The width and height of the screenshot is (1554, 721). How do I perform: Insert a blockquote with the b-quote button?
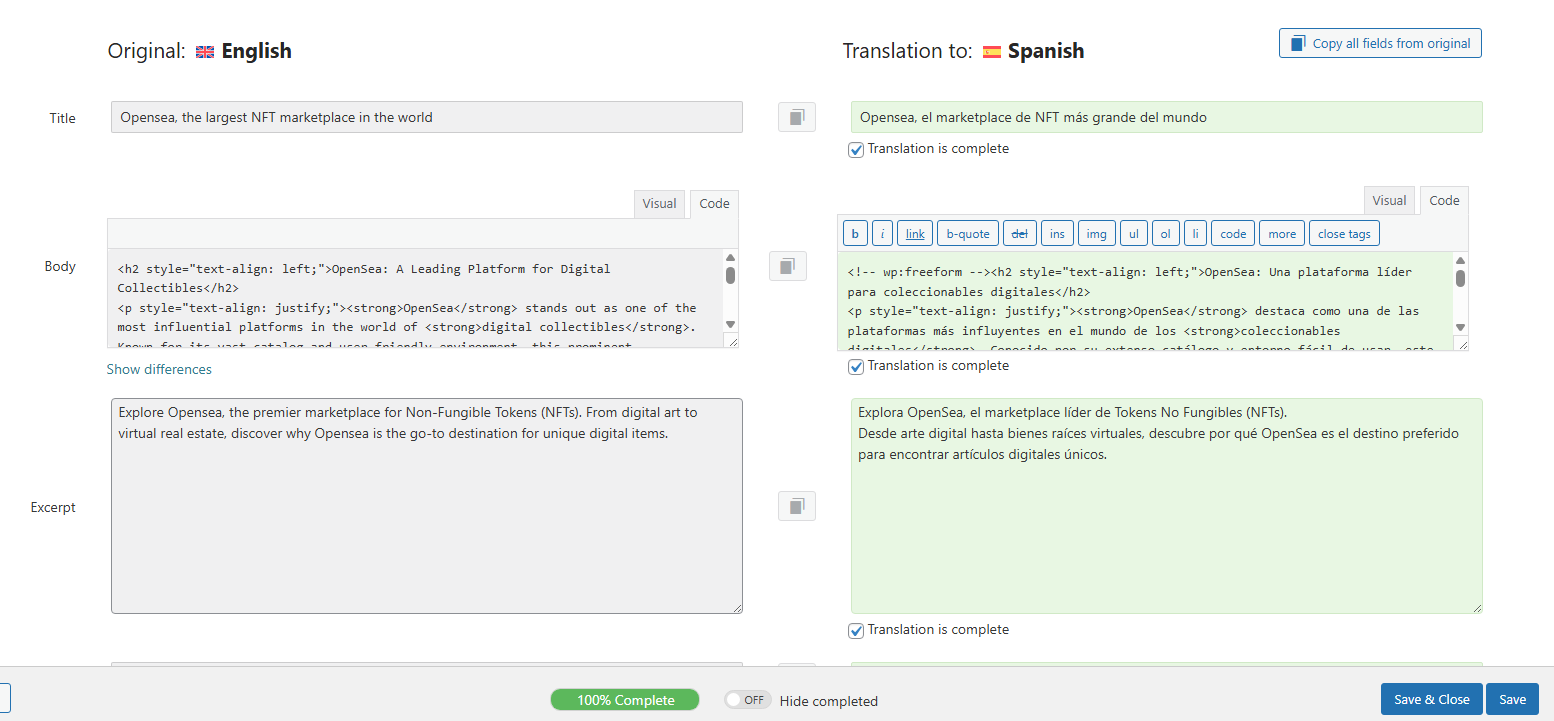(x=968, y=233)
